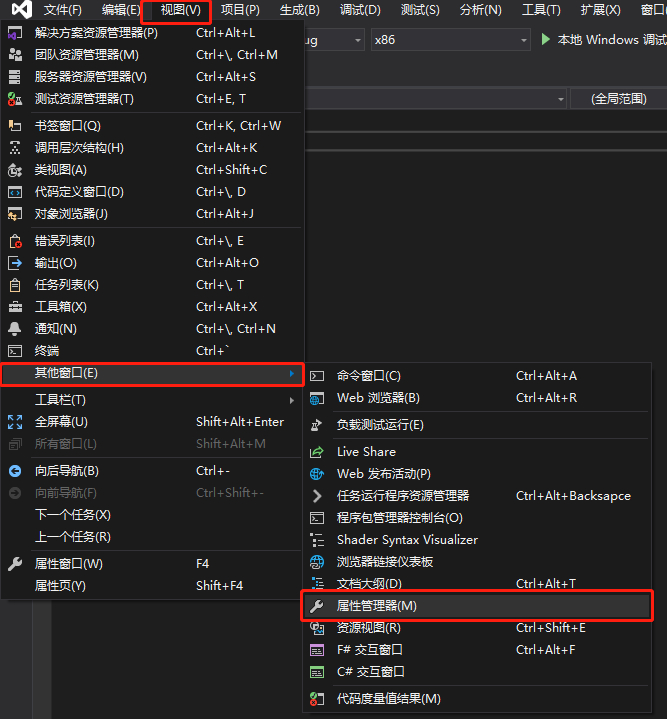Click the 调用层次结构 icon

[x=15, y=148]
